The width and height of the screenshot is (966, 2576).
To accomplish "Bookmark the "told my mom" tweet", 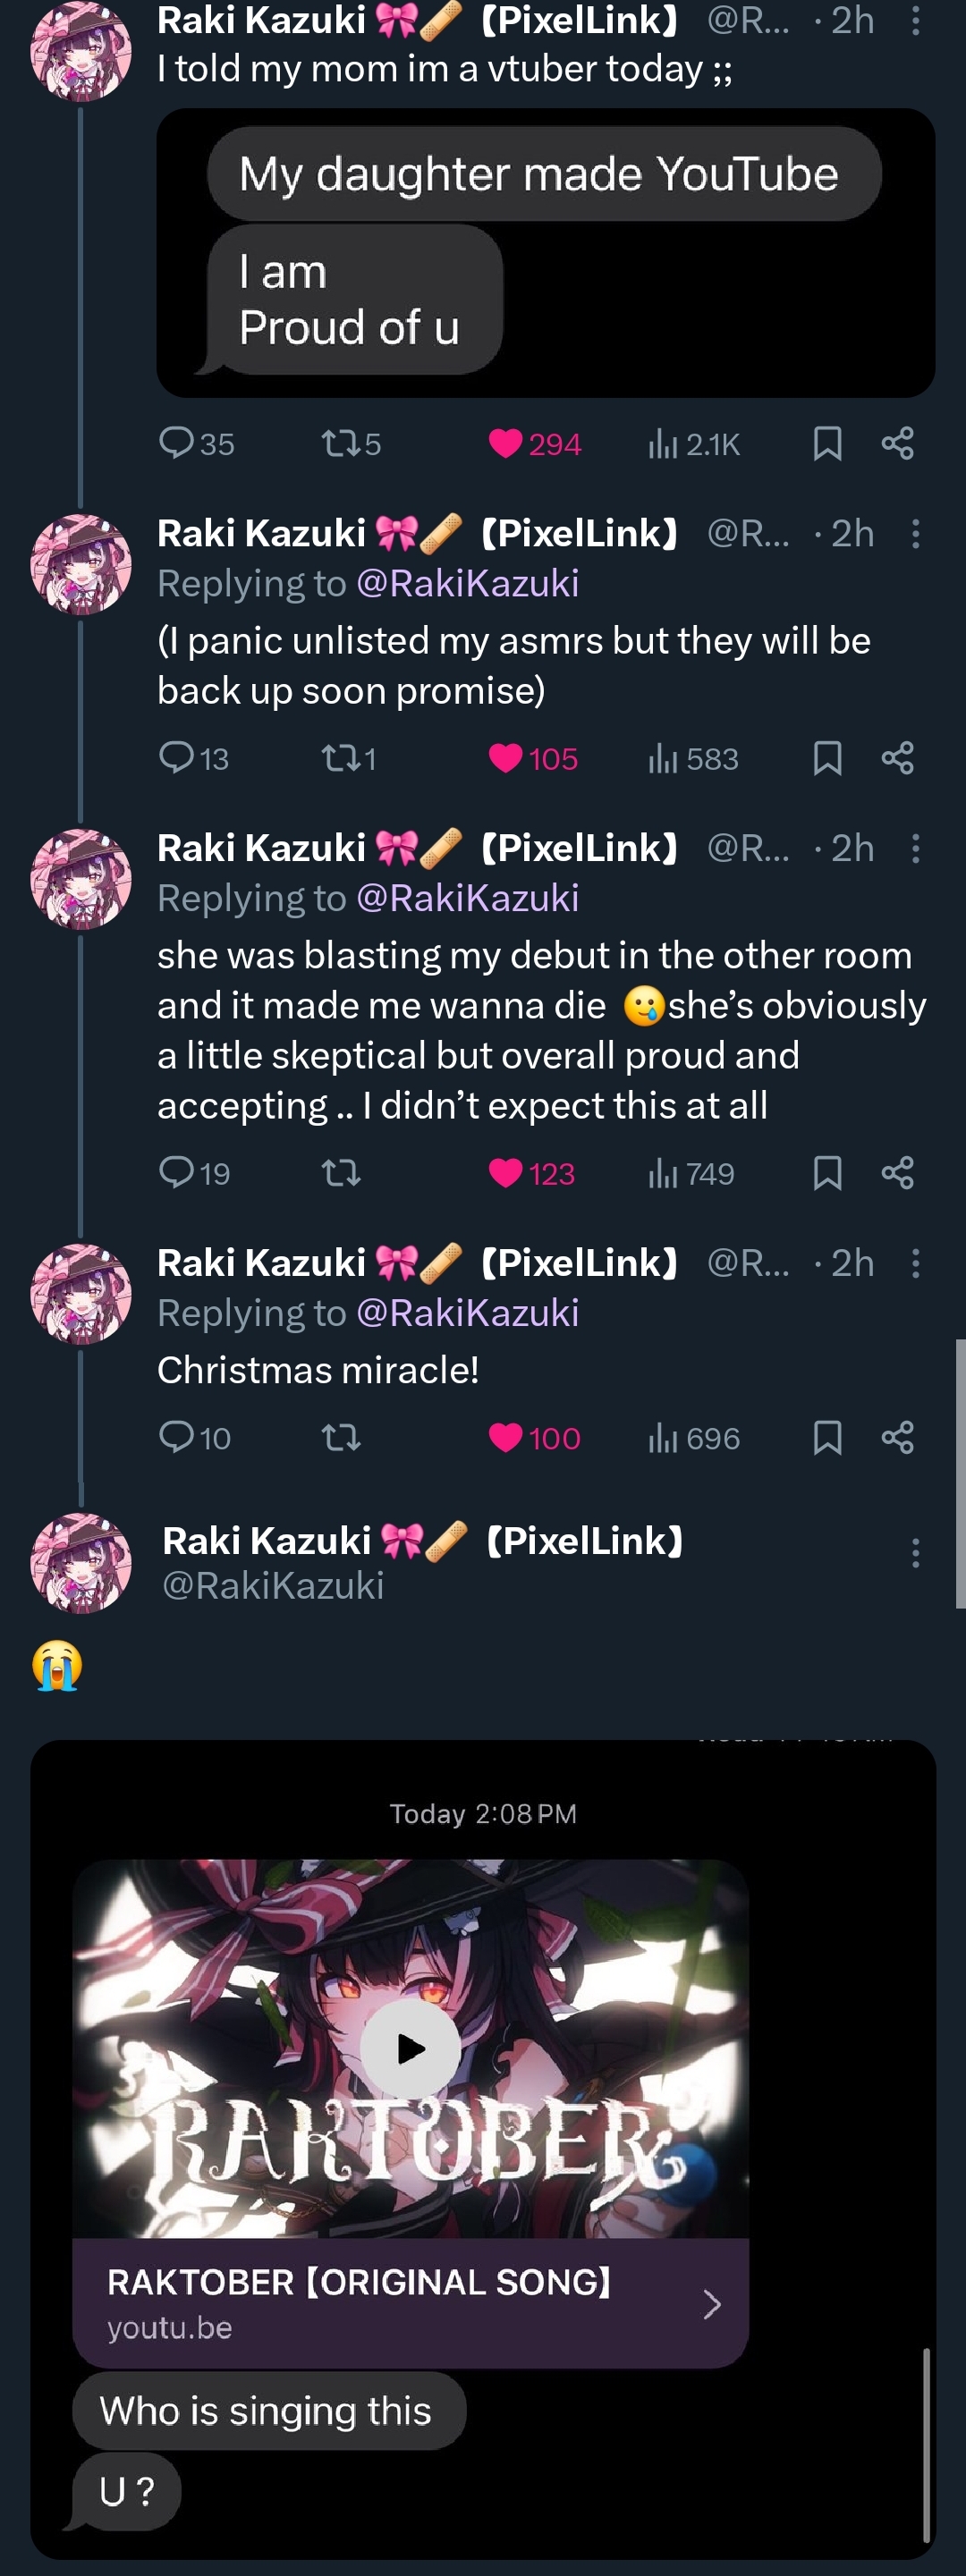I will pos(827,443).
